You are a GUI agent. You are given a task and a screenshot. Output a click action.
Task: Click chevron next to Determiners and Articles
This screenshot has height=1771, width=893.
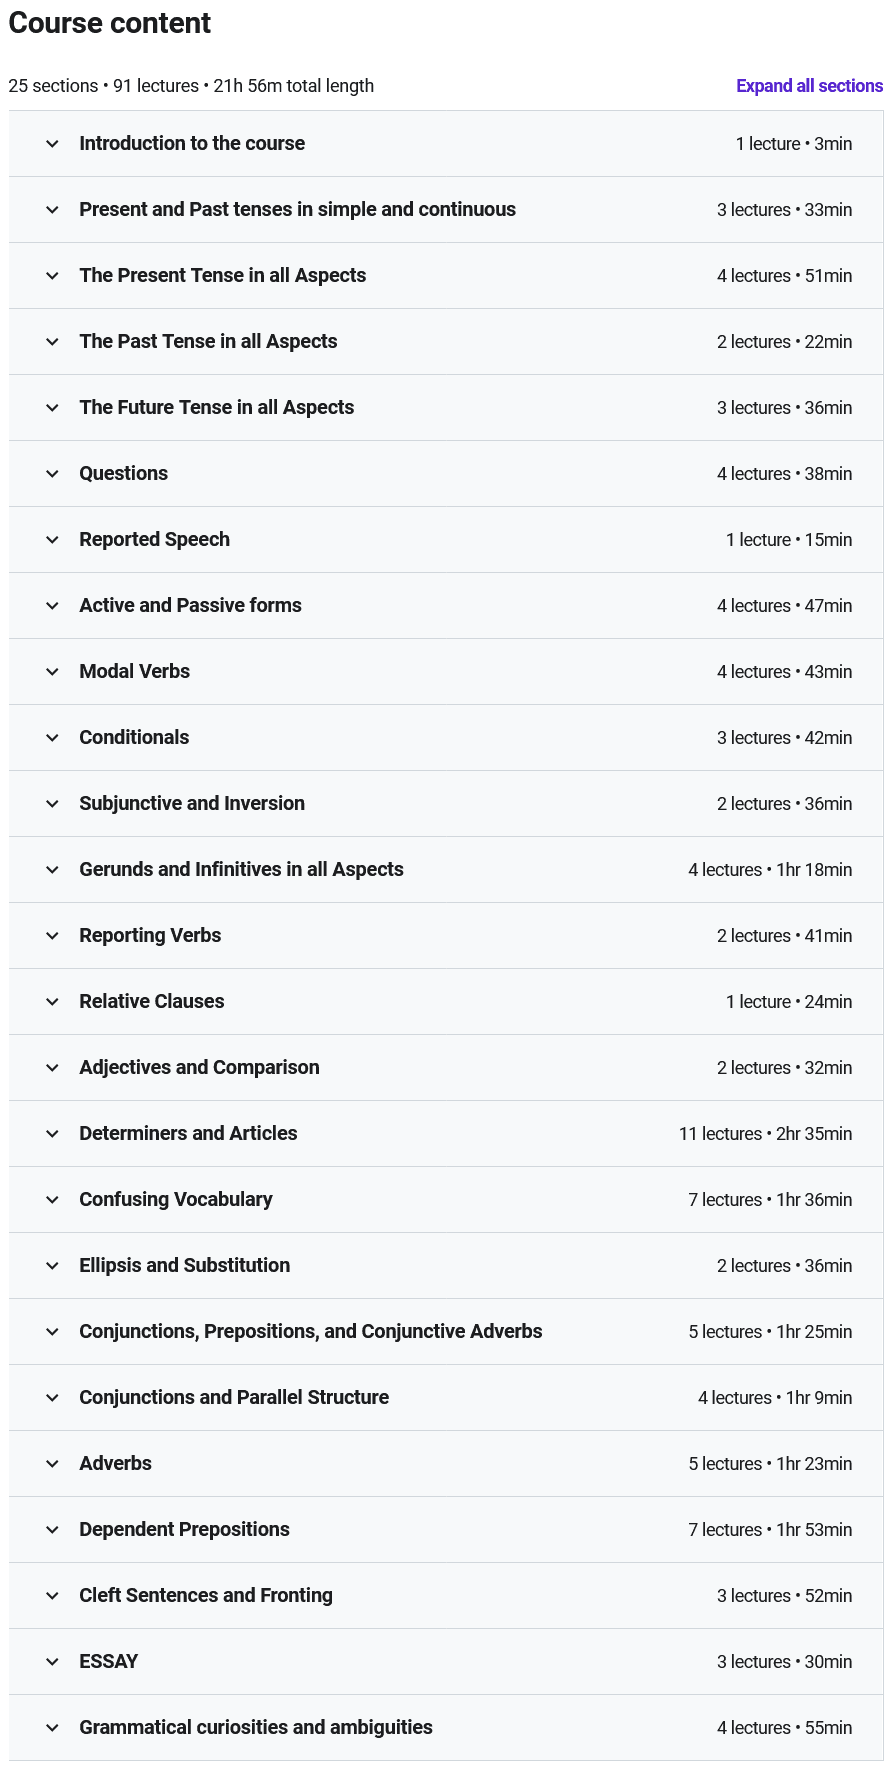click(52, 1134)
